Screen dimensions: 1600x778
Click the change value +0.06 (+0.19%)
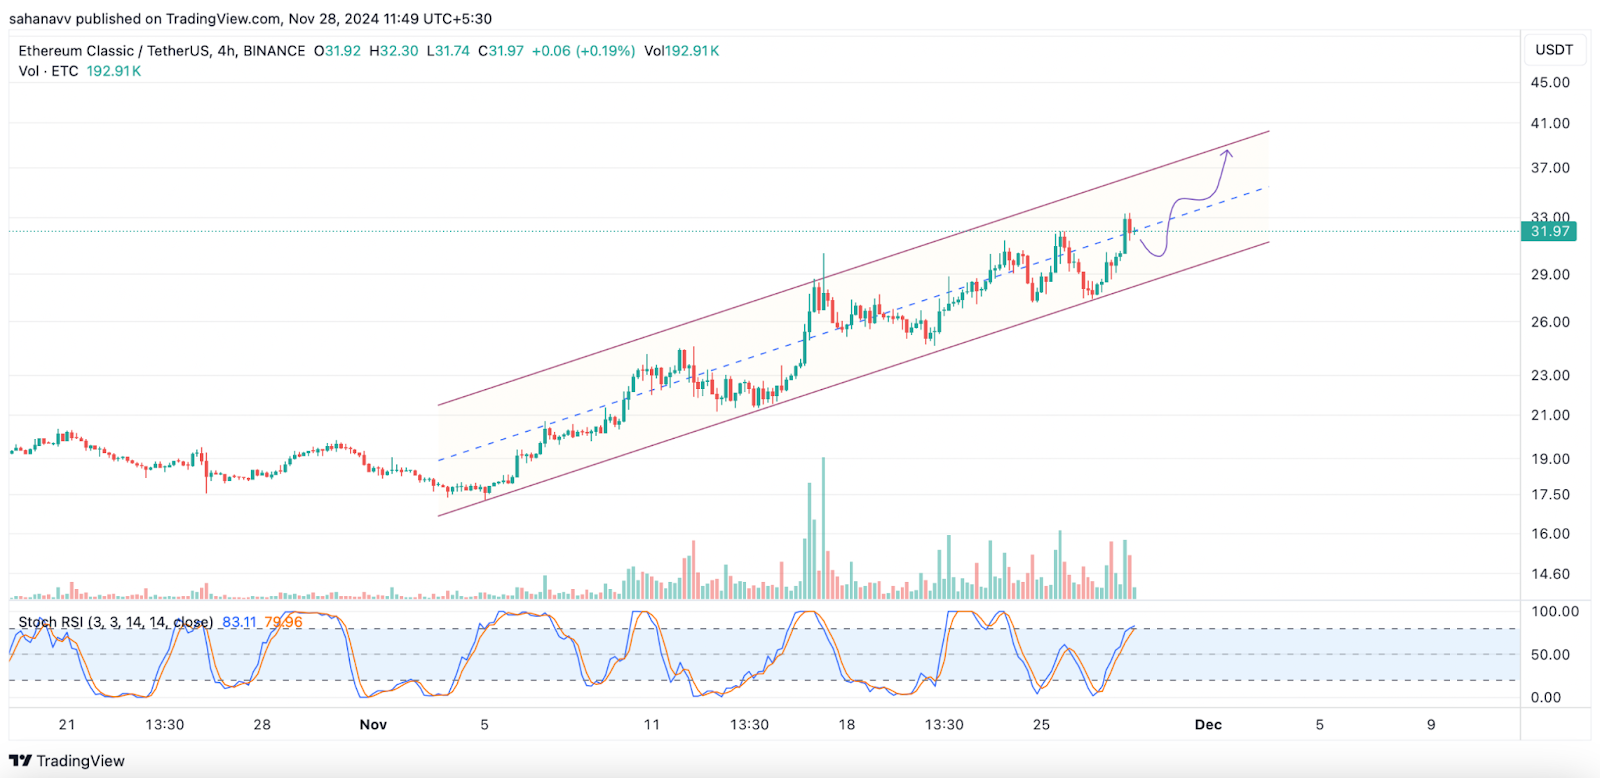[x=583, y=51]
